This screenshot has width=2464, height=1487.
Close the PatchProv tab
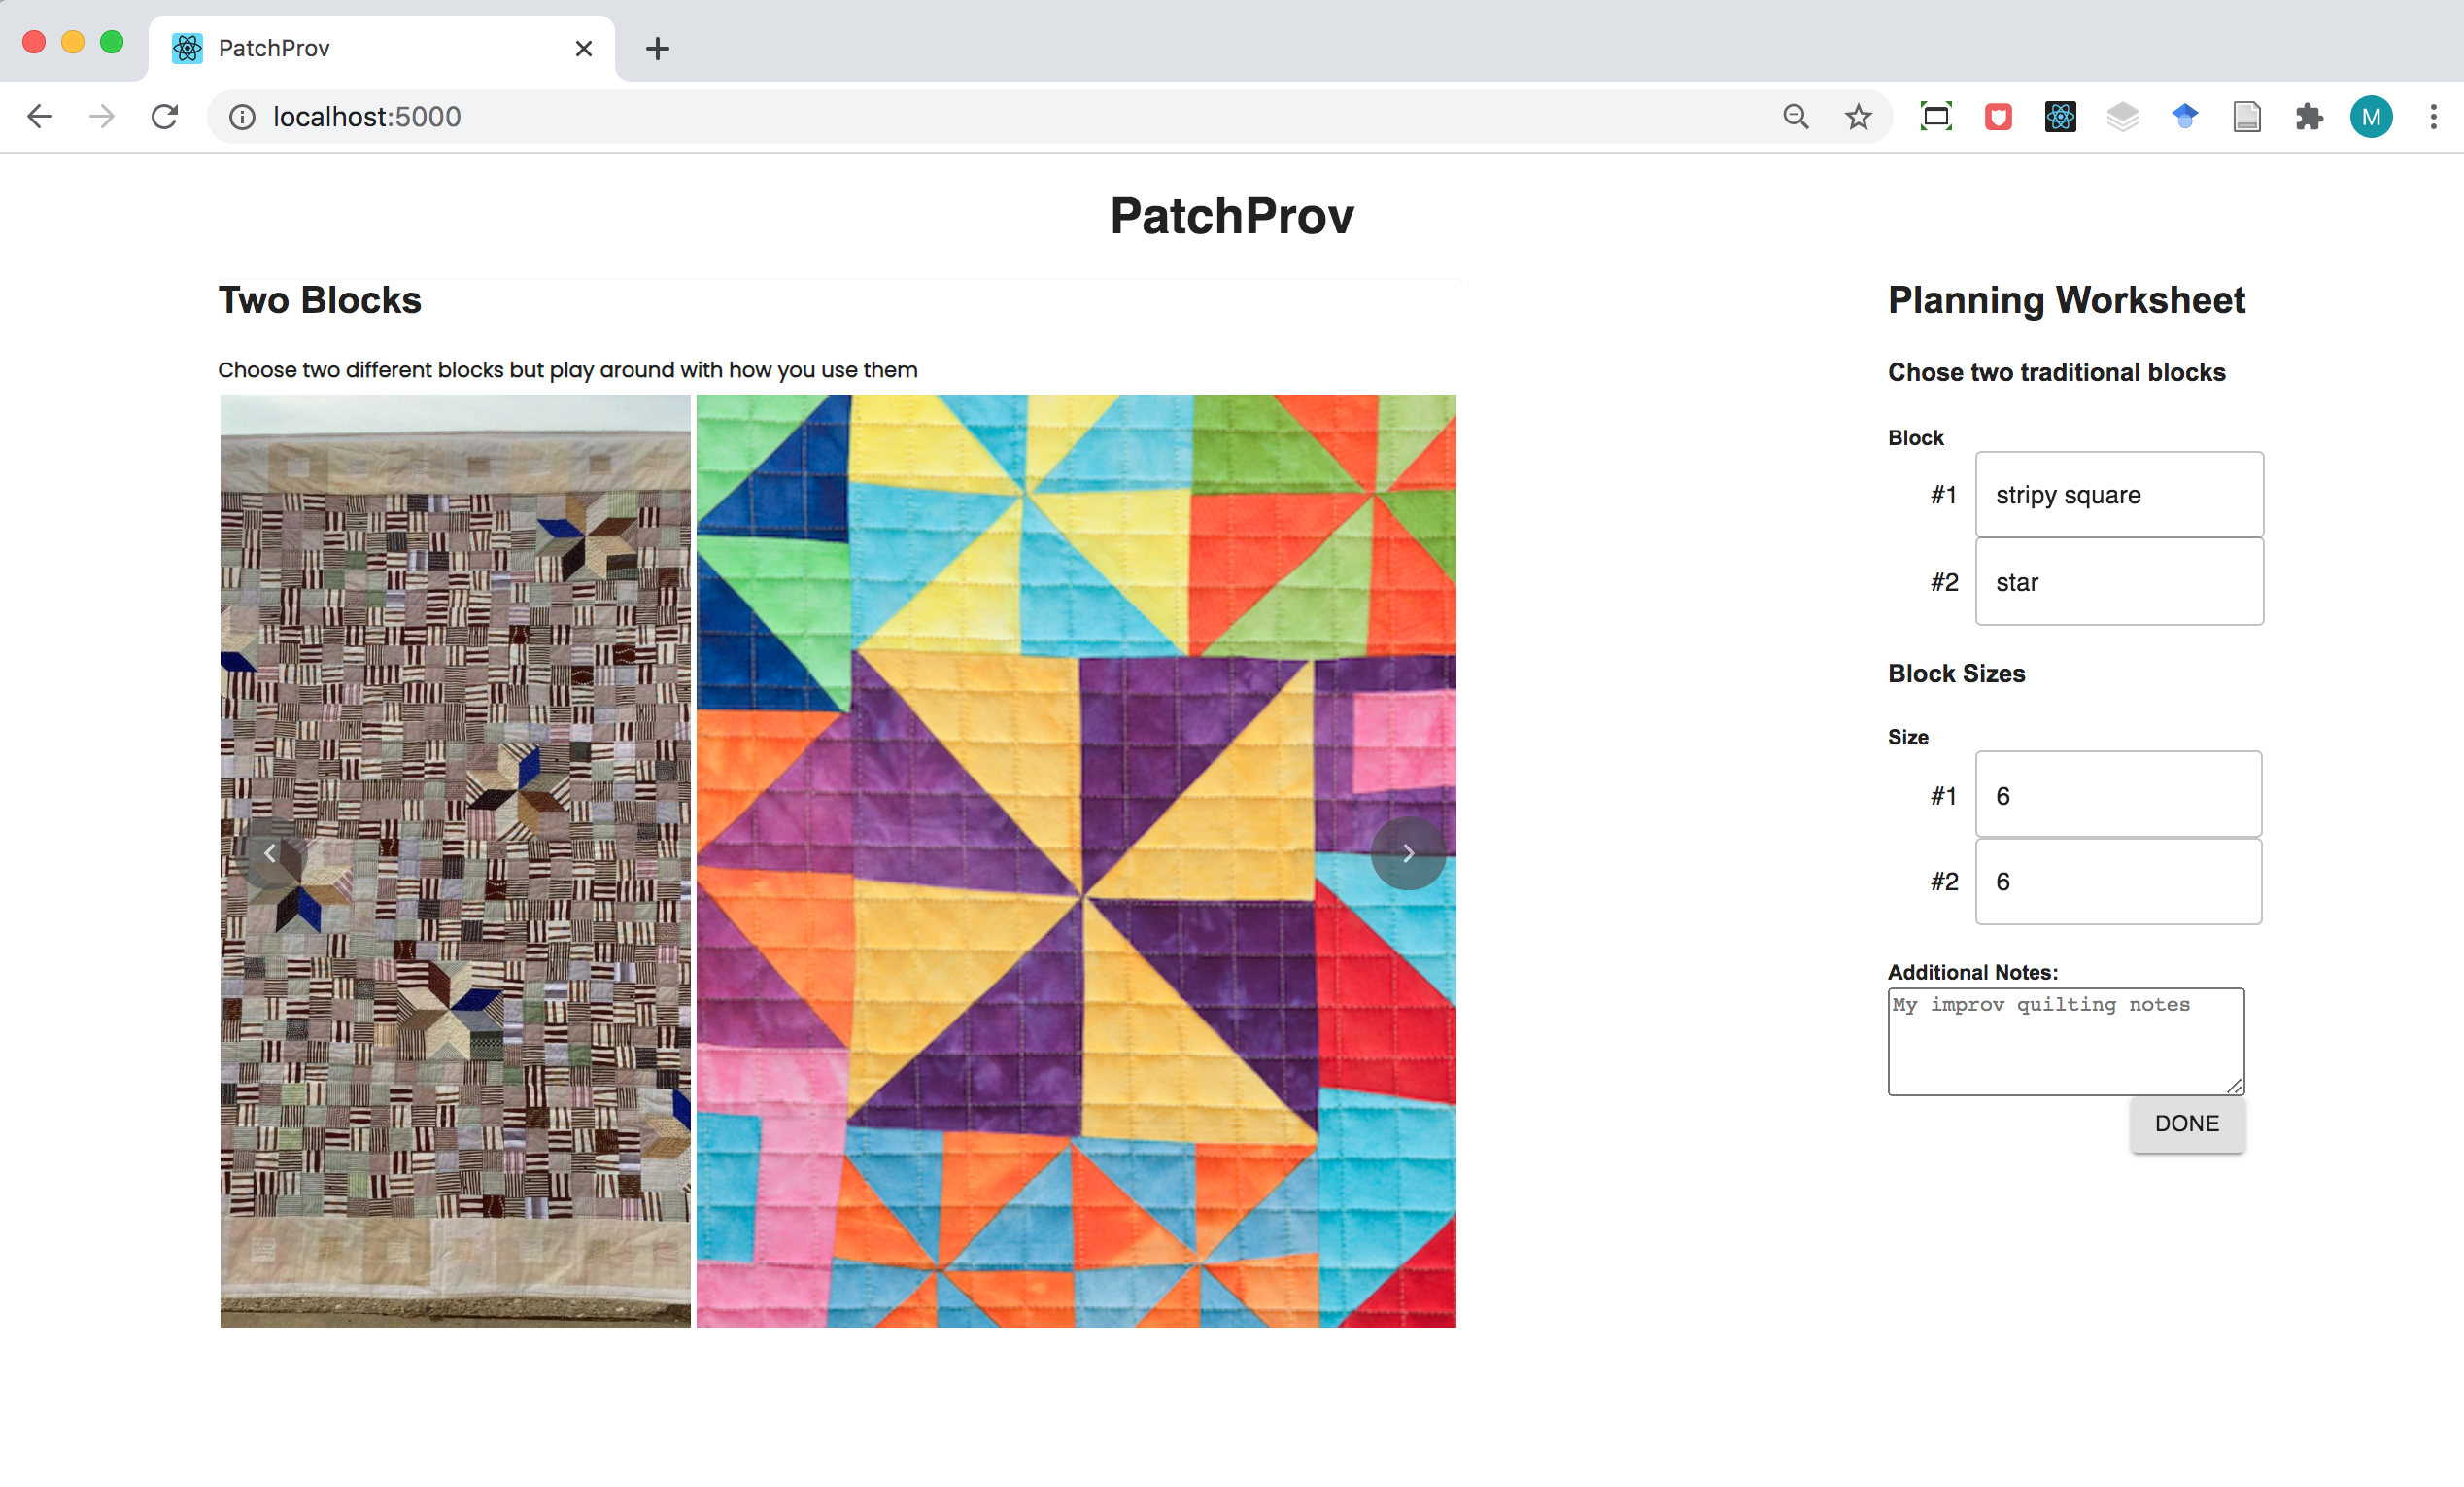(x=584, y=48)
